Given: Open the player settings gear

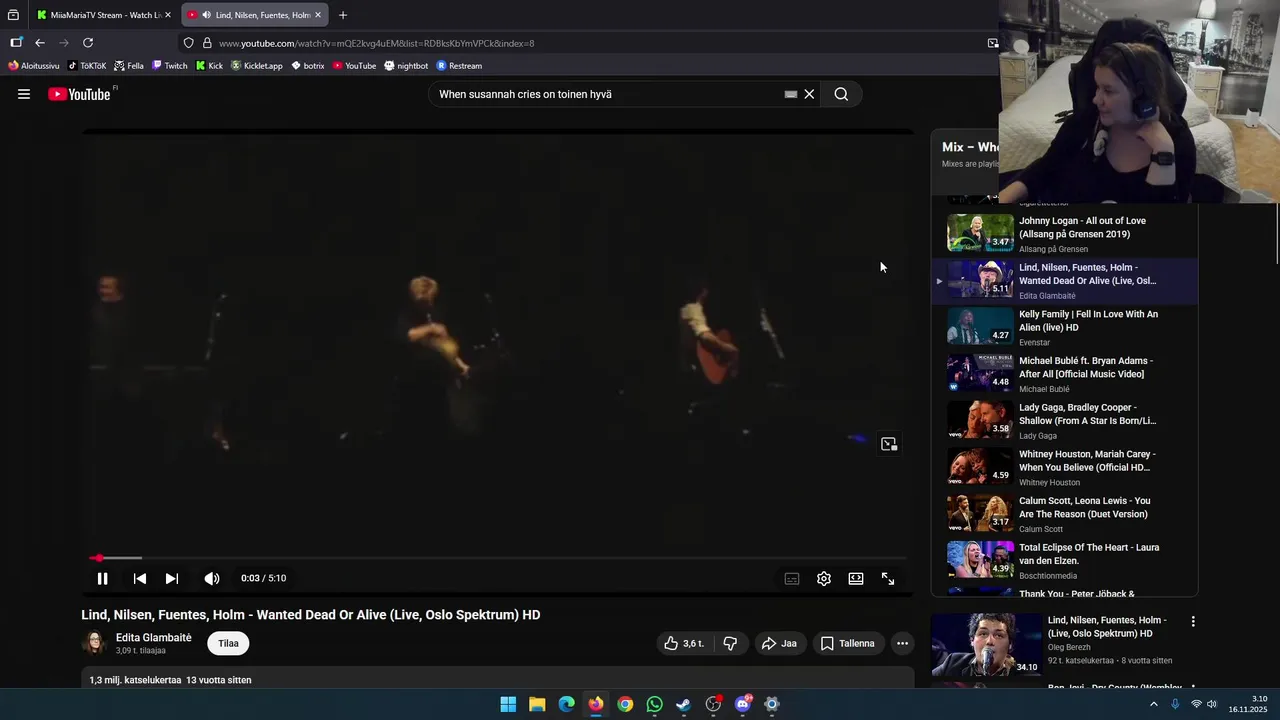Looking at the screenshot, I should (x=824, y=578).
